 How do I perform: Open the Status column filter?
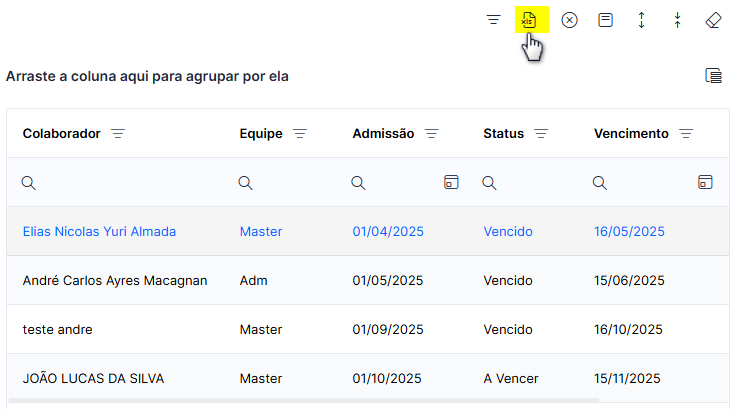click(x=541, y=134)
